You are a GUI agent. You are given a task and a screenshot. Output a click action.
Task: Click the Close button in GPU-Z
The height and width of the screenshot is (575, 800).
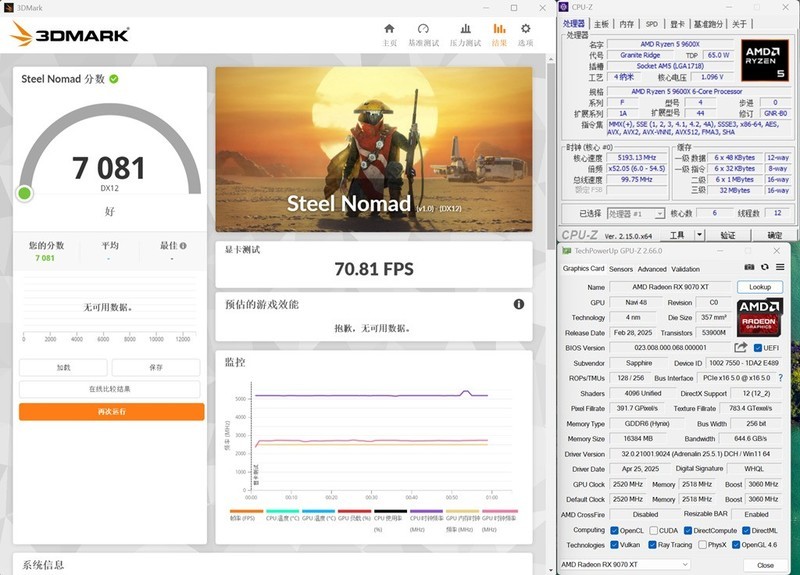click(x=765, y=565)
